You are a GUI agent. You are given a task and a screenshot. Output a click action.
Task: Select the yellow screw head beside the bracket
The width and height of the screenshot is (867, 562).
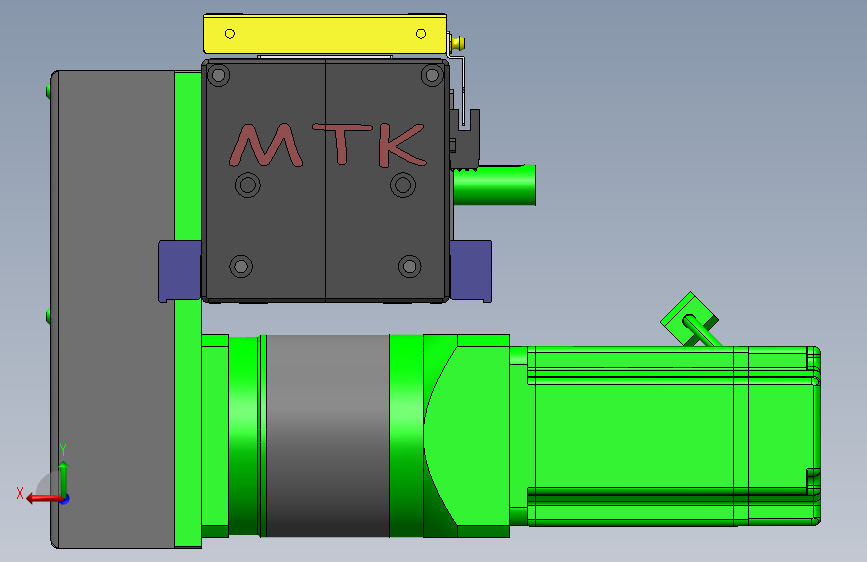coord(458,43)
